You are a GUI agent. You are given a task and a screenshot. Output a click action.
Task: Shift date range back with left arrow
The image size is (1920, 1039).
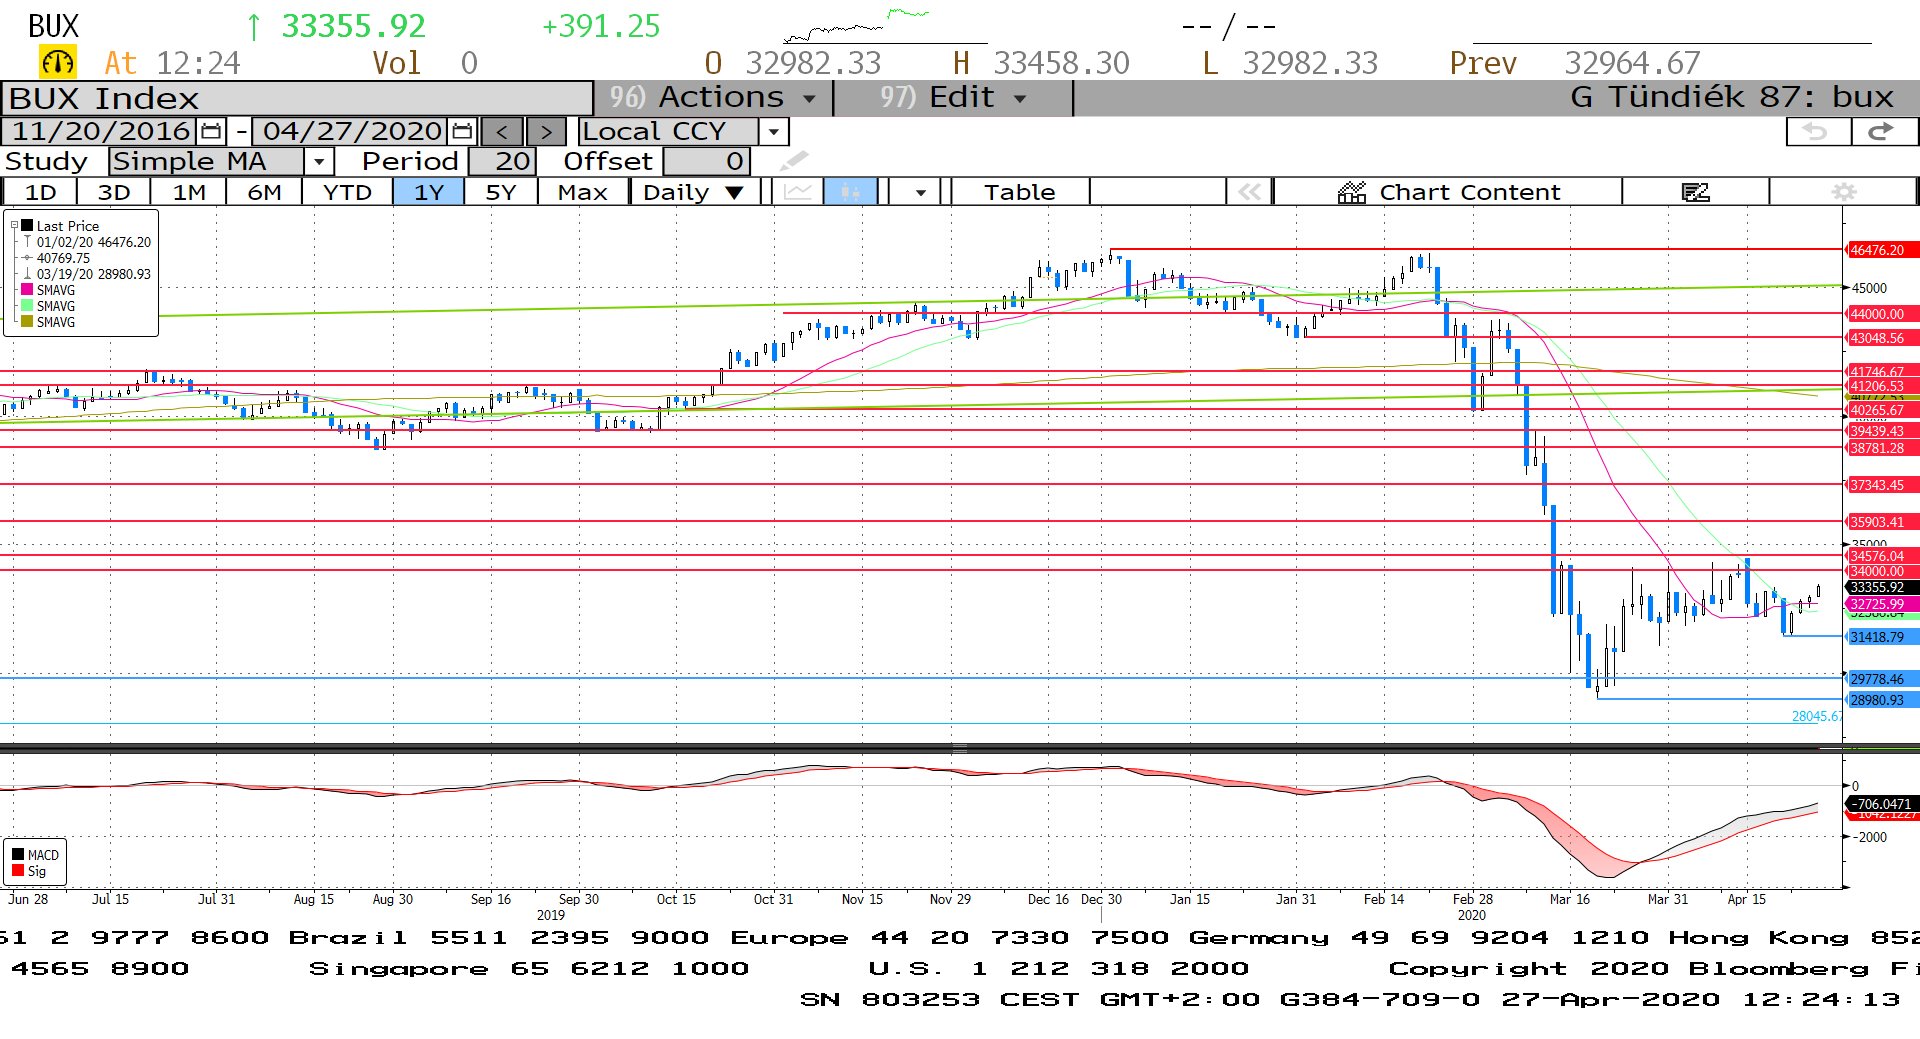click(x=502, y=132)
